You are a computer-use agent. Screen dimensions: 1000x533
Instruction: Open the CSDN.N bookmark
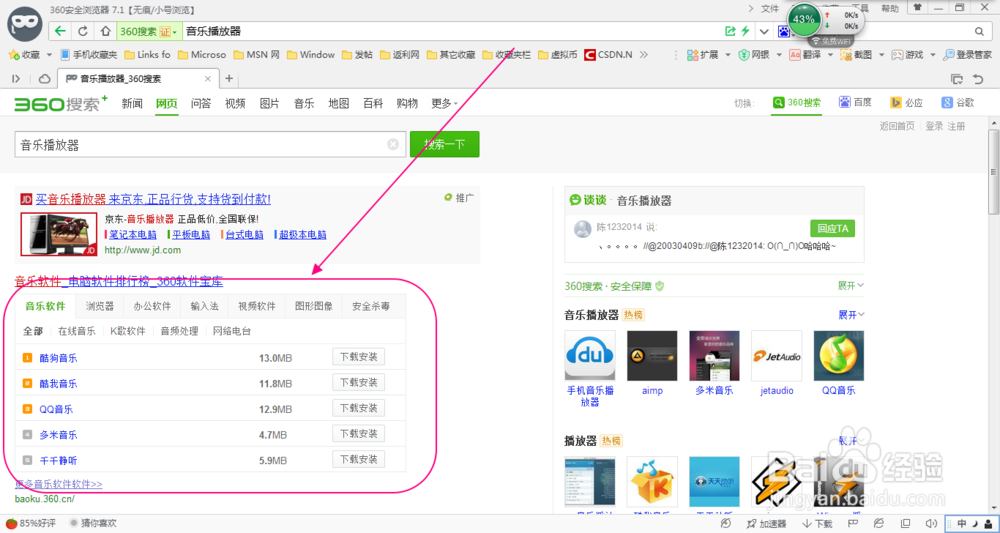pyautogui.click(x=608, y=55)
